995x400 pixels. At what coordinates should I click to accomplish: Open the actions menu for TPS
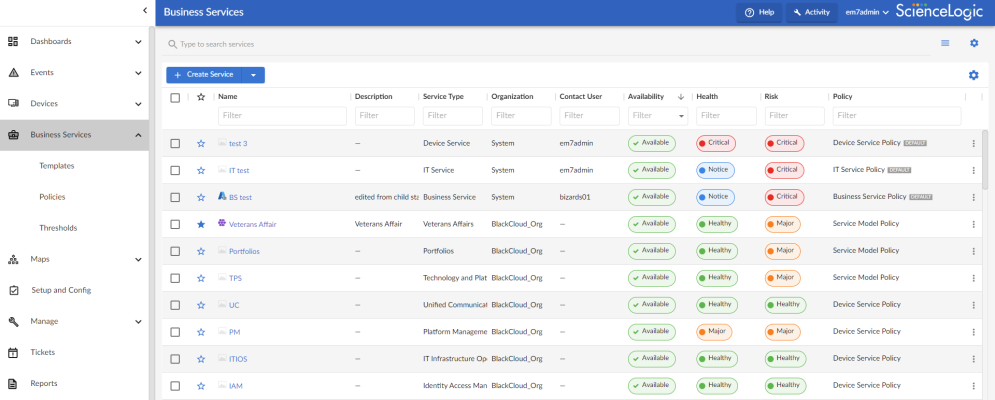tap(973, 278)
